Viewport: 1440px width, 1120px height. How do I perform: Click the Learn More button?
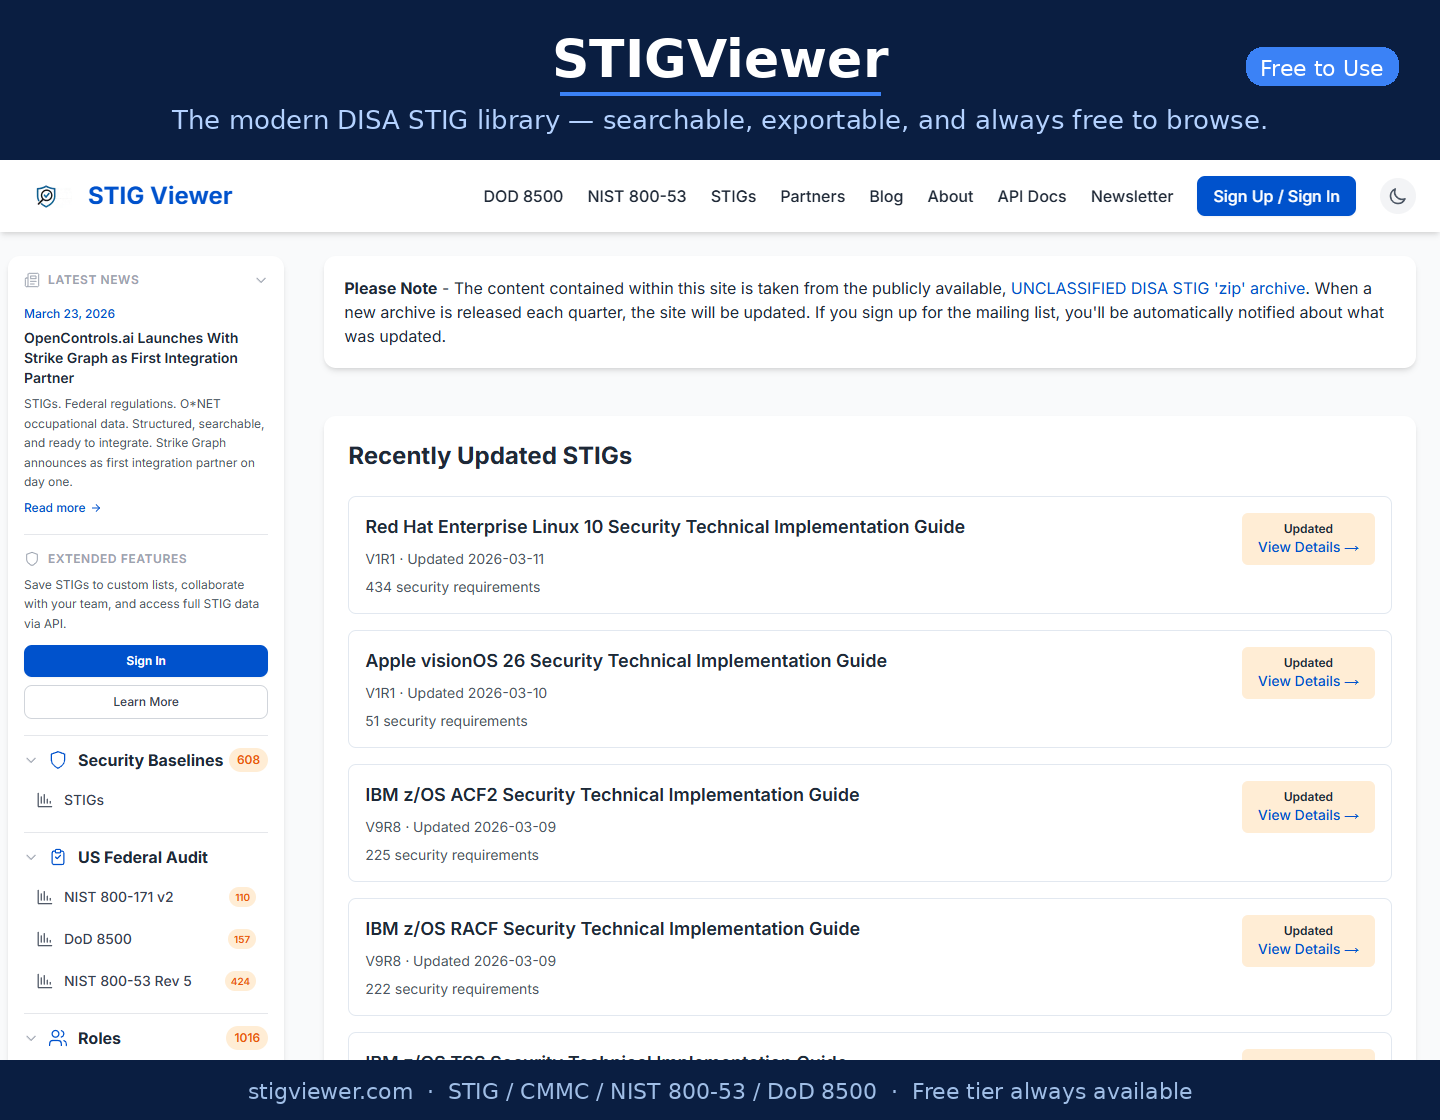point(146,702)
